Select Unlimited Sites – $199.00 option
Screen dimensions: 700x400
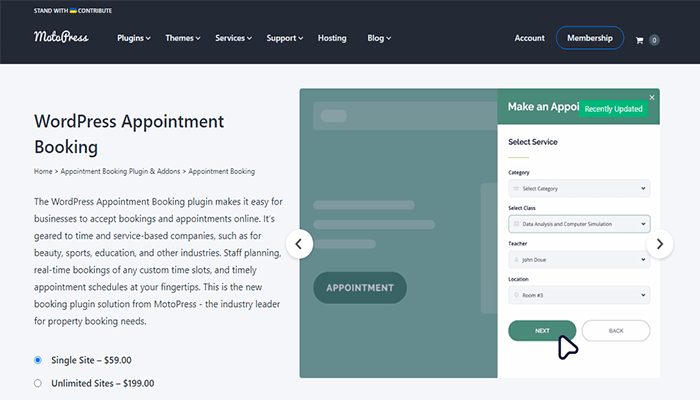pos(38,383)
